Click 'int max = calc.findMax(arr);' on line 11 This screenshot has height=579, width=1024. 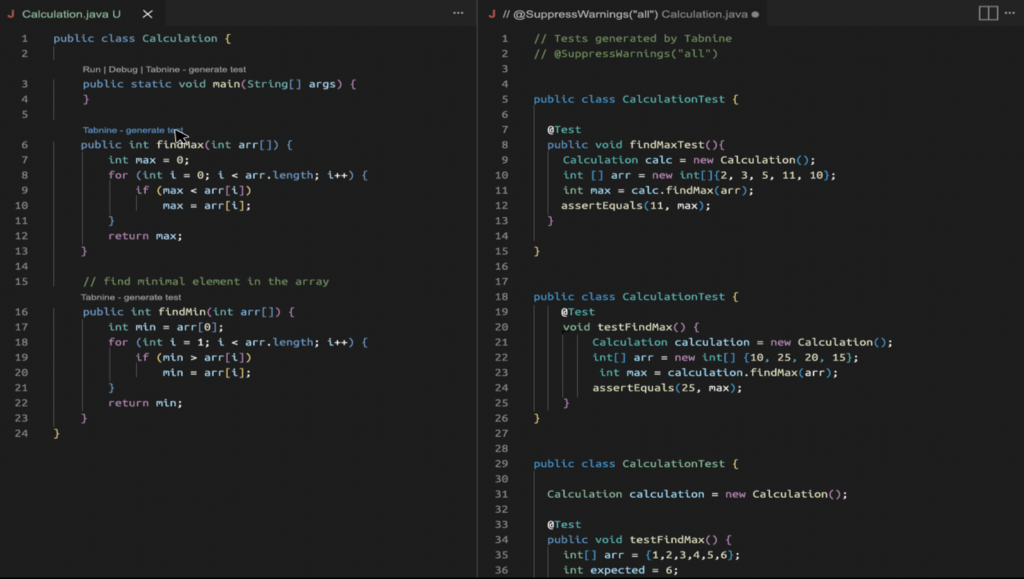coord(658,191)
